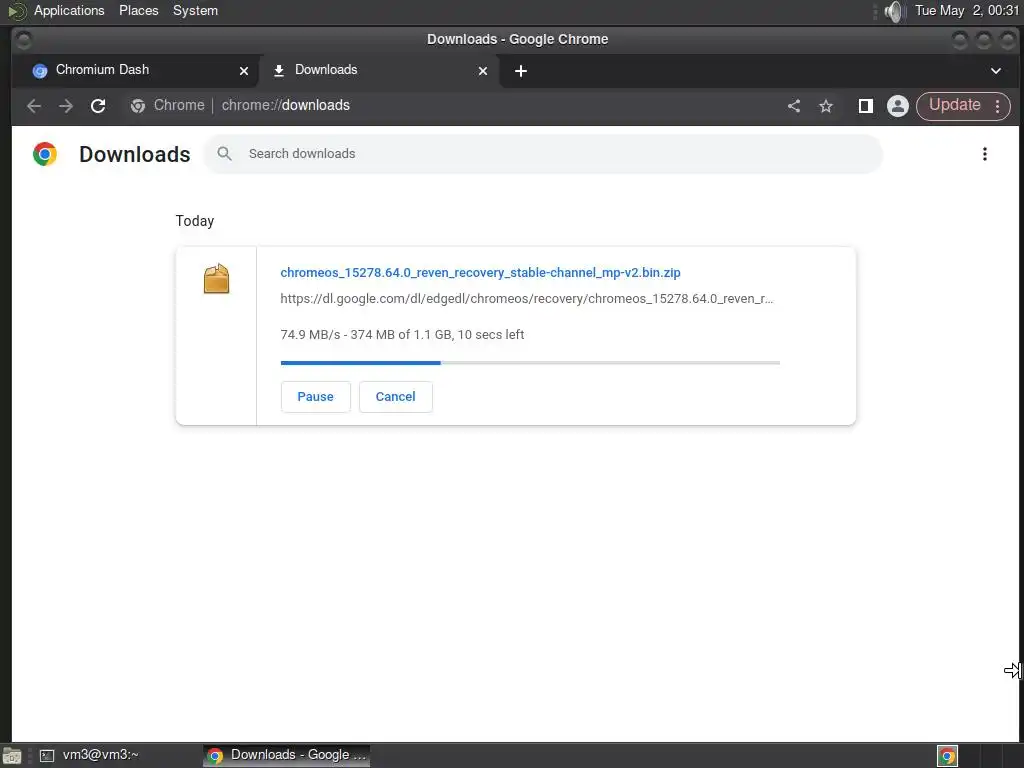Click the download progress bar
This screenshot has height=768, width=1024.
530,362
